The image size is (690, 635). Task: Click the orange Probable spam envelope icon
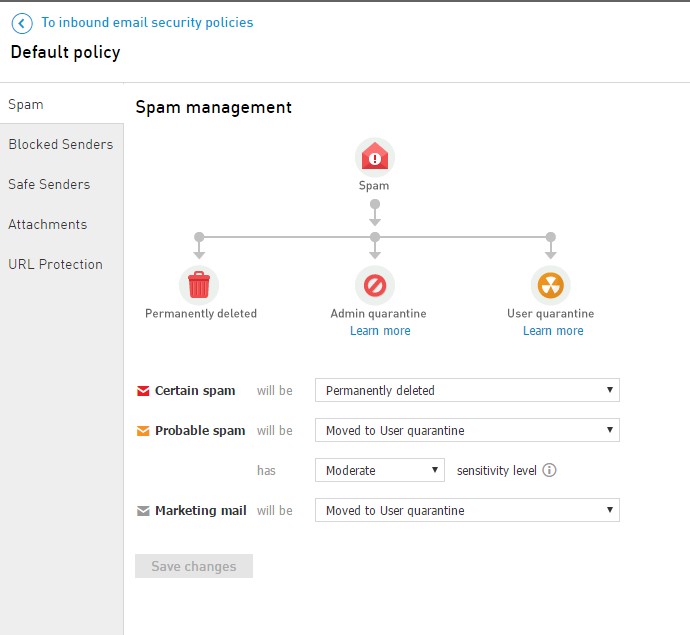click(143, 431)
